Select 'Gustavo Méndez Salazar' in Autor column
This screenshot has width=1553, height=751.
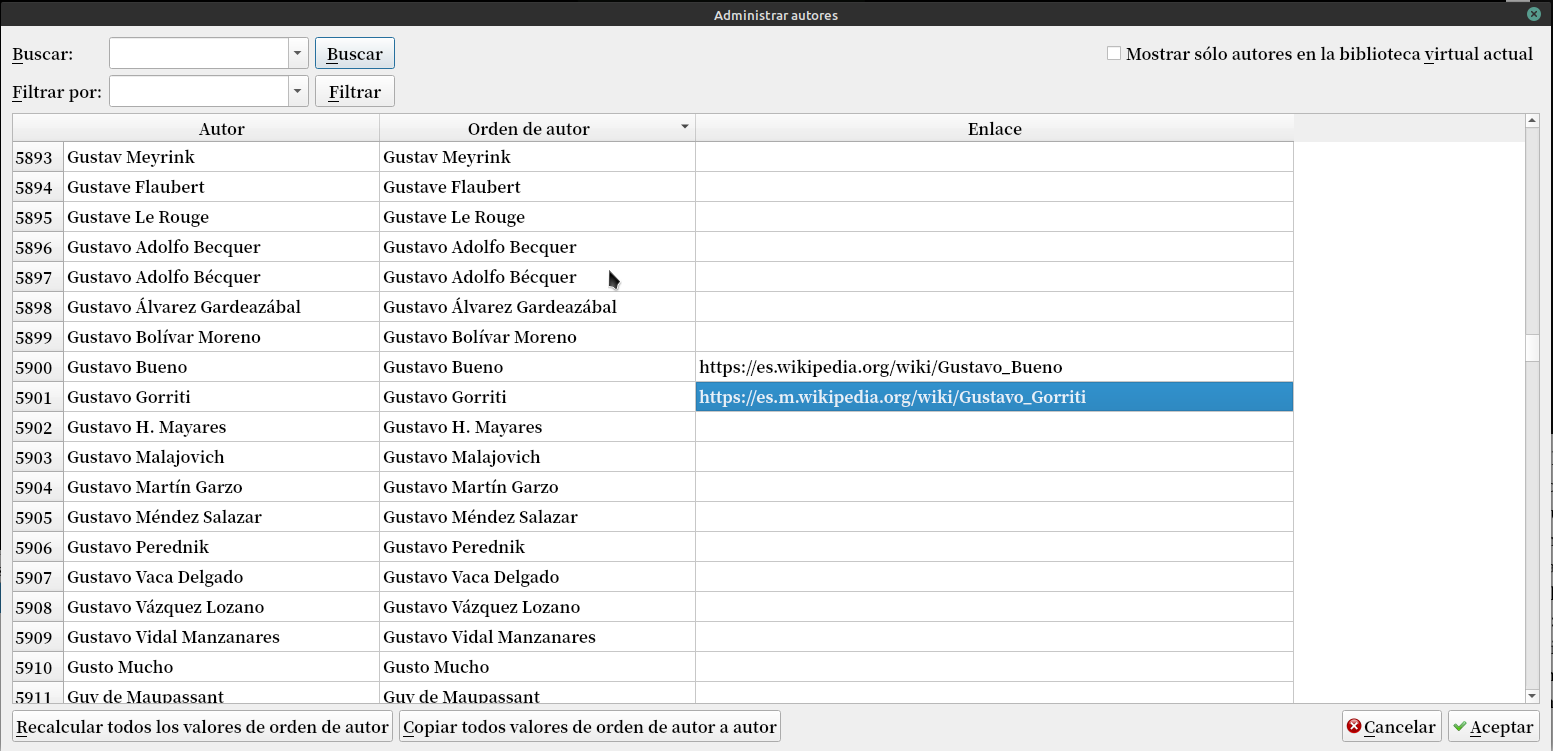(x=221, y=517)
